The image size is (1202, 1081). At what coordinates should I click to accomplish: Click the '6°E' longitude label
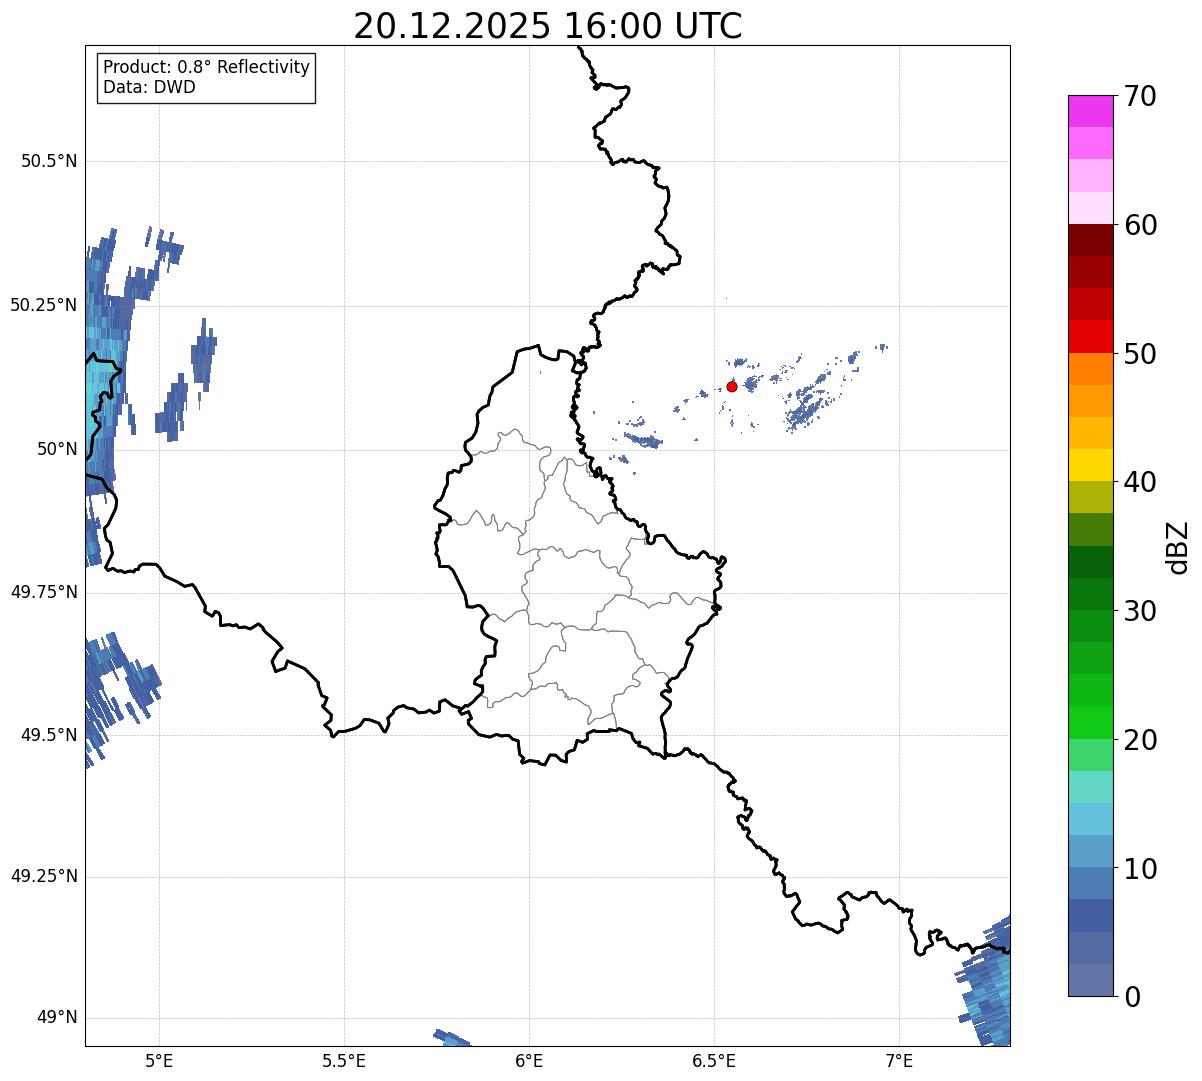(529, 1060)
